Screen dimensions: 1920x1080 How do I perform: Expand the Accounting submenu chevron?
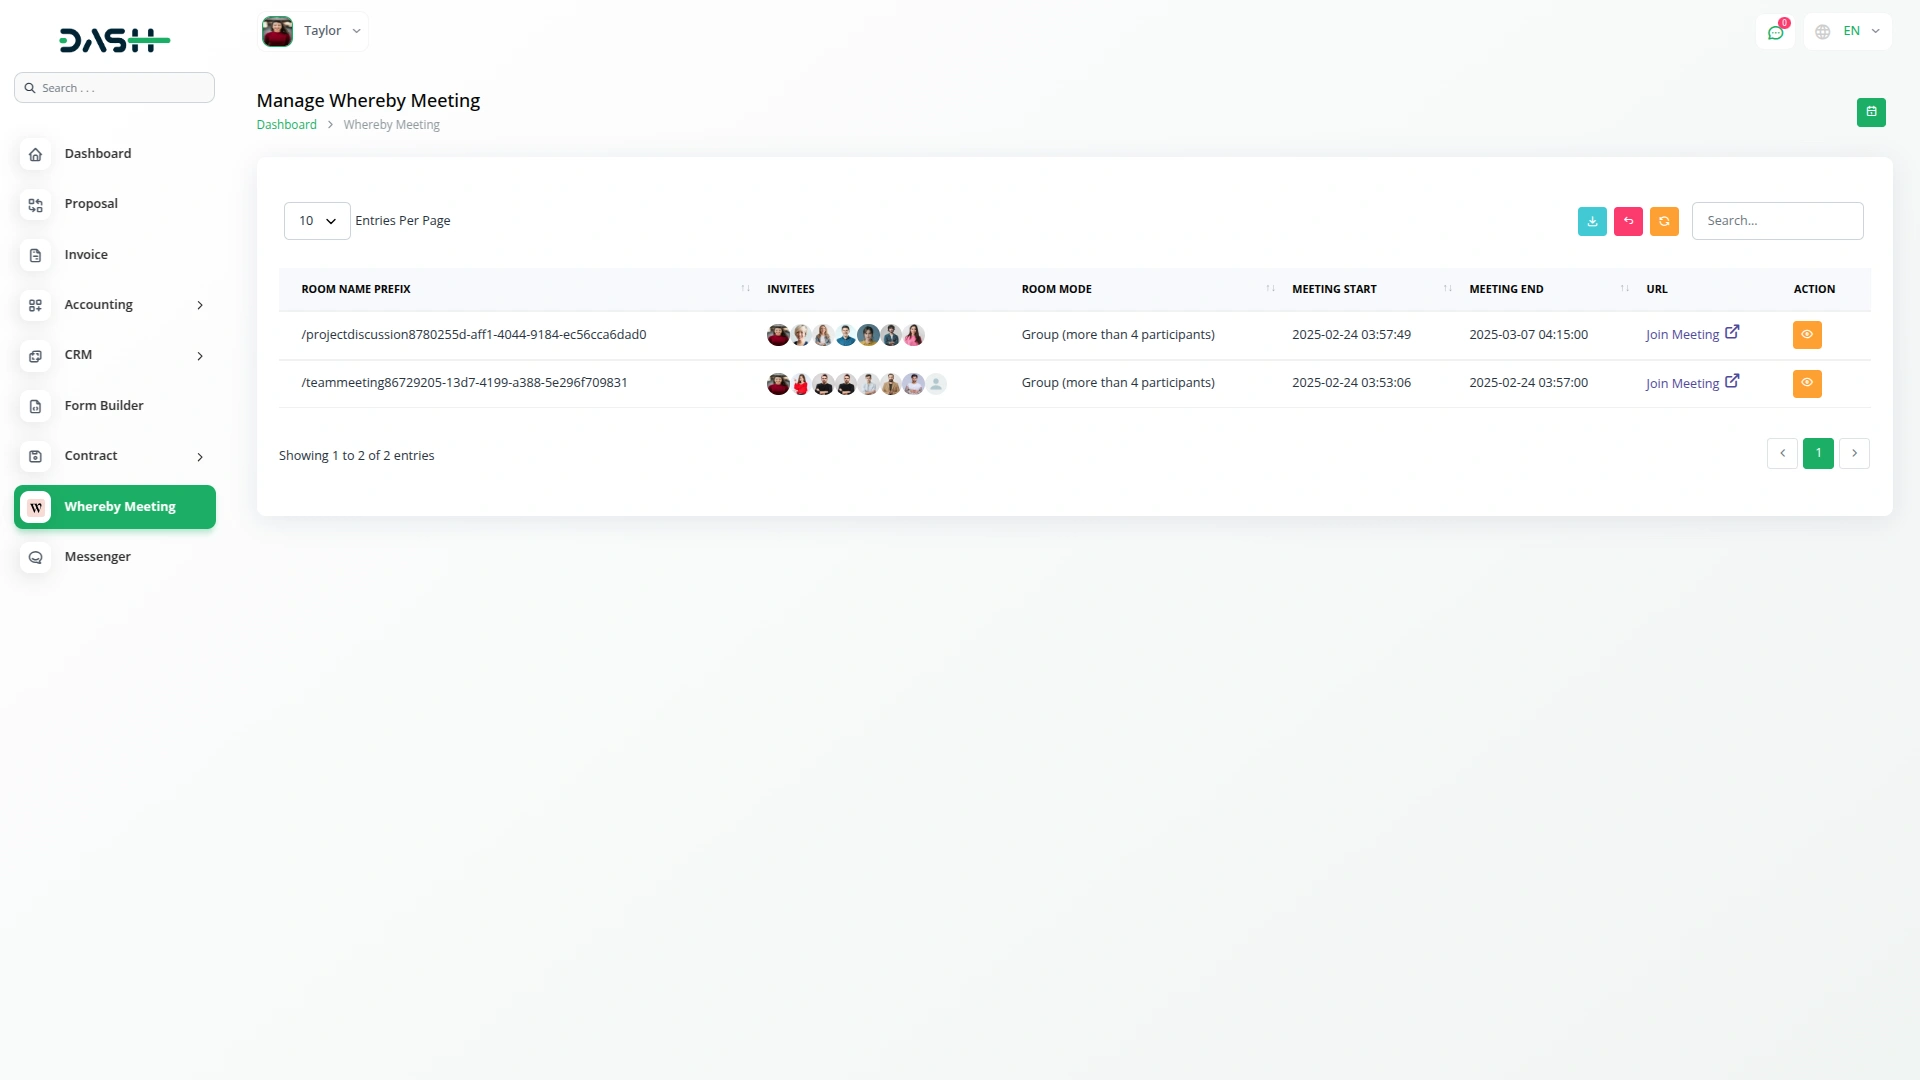200,305
